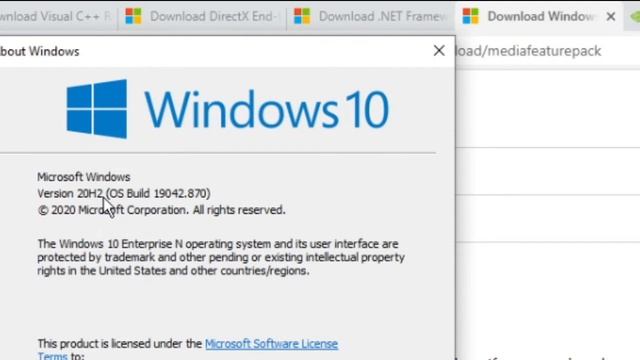Screen dimensions: 640x360
Task: Click the Windows 10 logo in the About dialog
Action: (228, 109)
